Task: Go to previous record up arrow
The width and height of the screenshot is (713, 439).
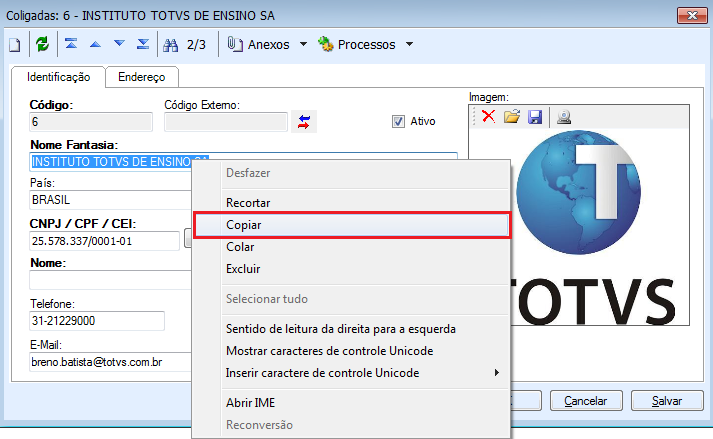Action: click(95, 44)
